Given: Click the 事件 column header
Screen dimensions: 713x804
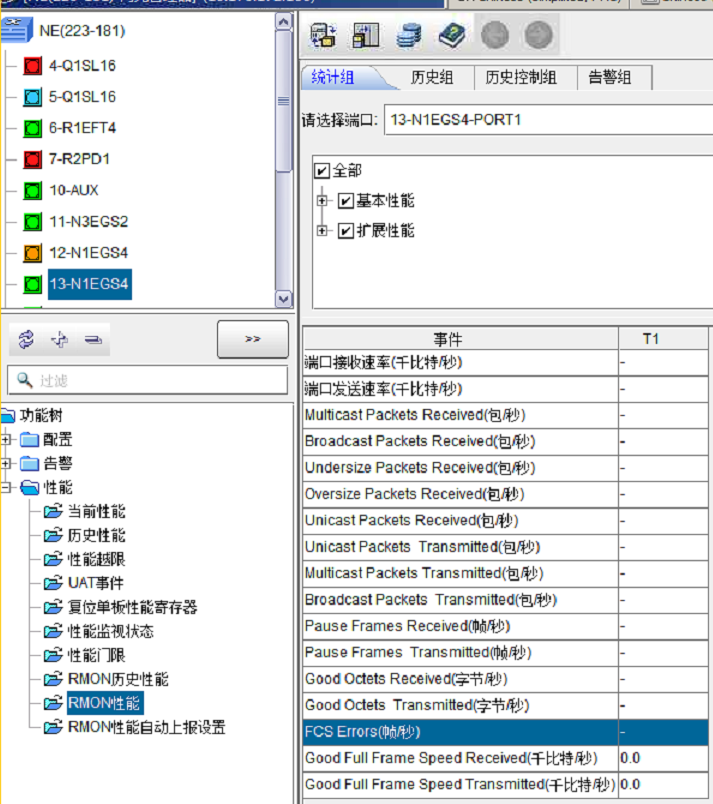Looking at the screenshot, I should pos(460,338).
